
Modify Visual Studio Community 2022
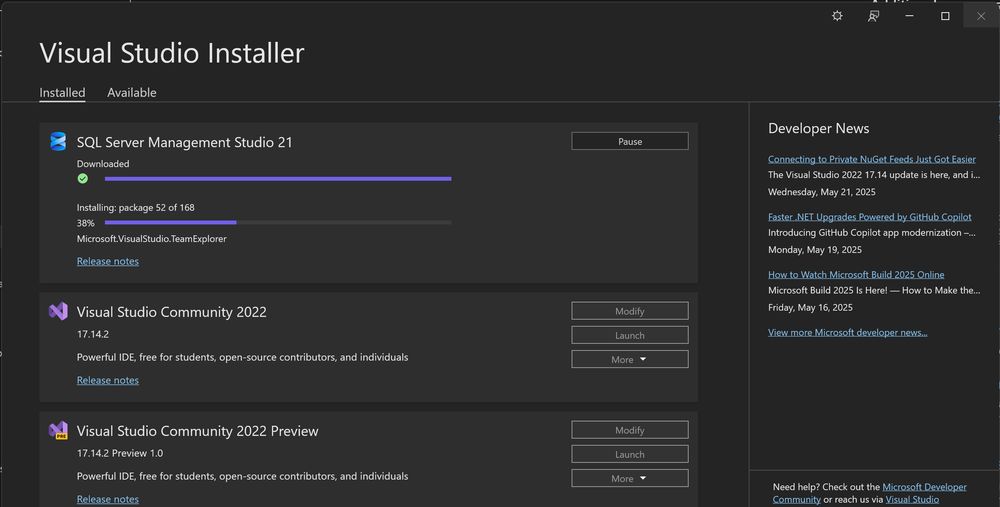(629, 311)
